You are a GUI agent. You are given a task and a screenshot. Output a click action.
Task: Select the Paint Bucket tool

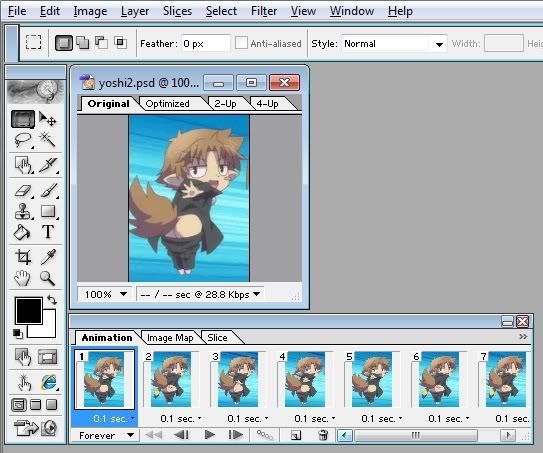point(22,232)
